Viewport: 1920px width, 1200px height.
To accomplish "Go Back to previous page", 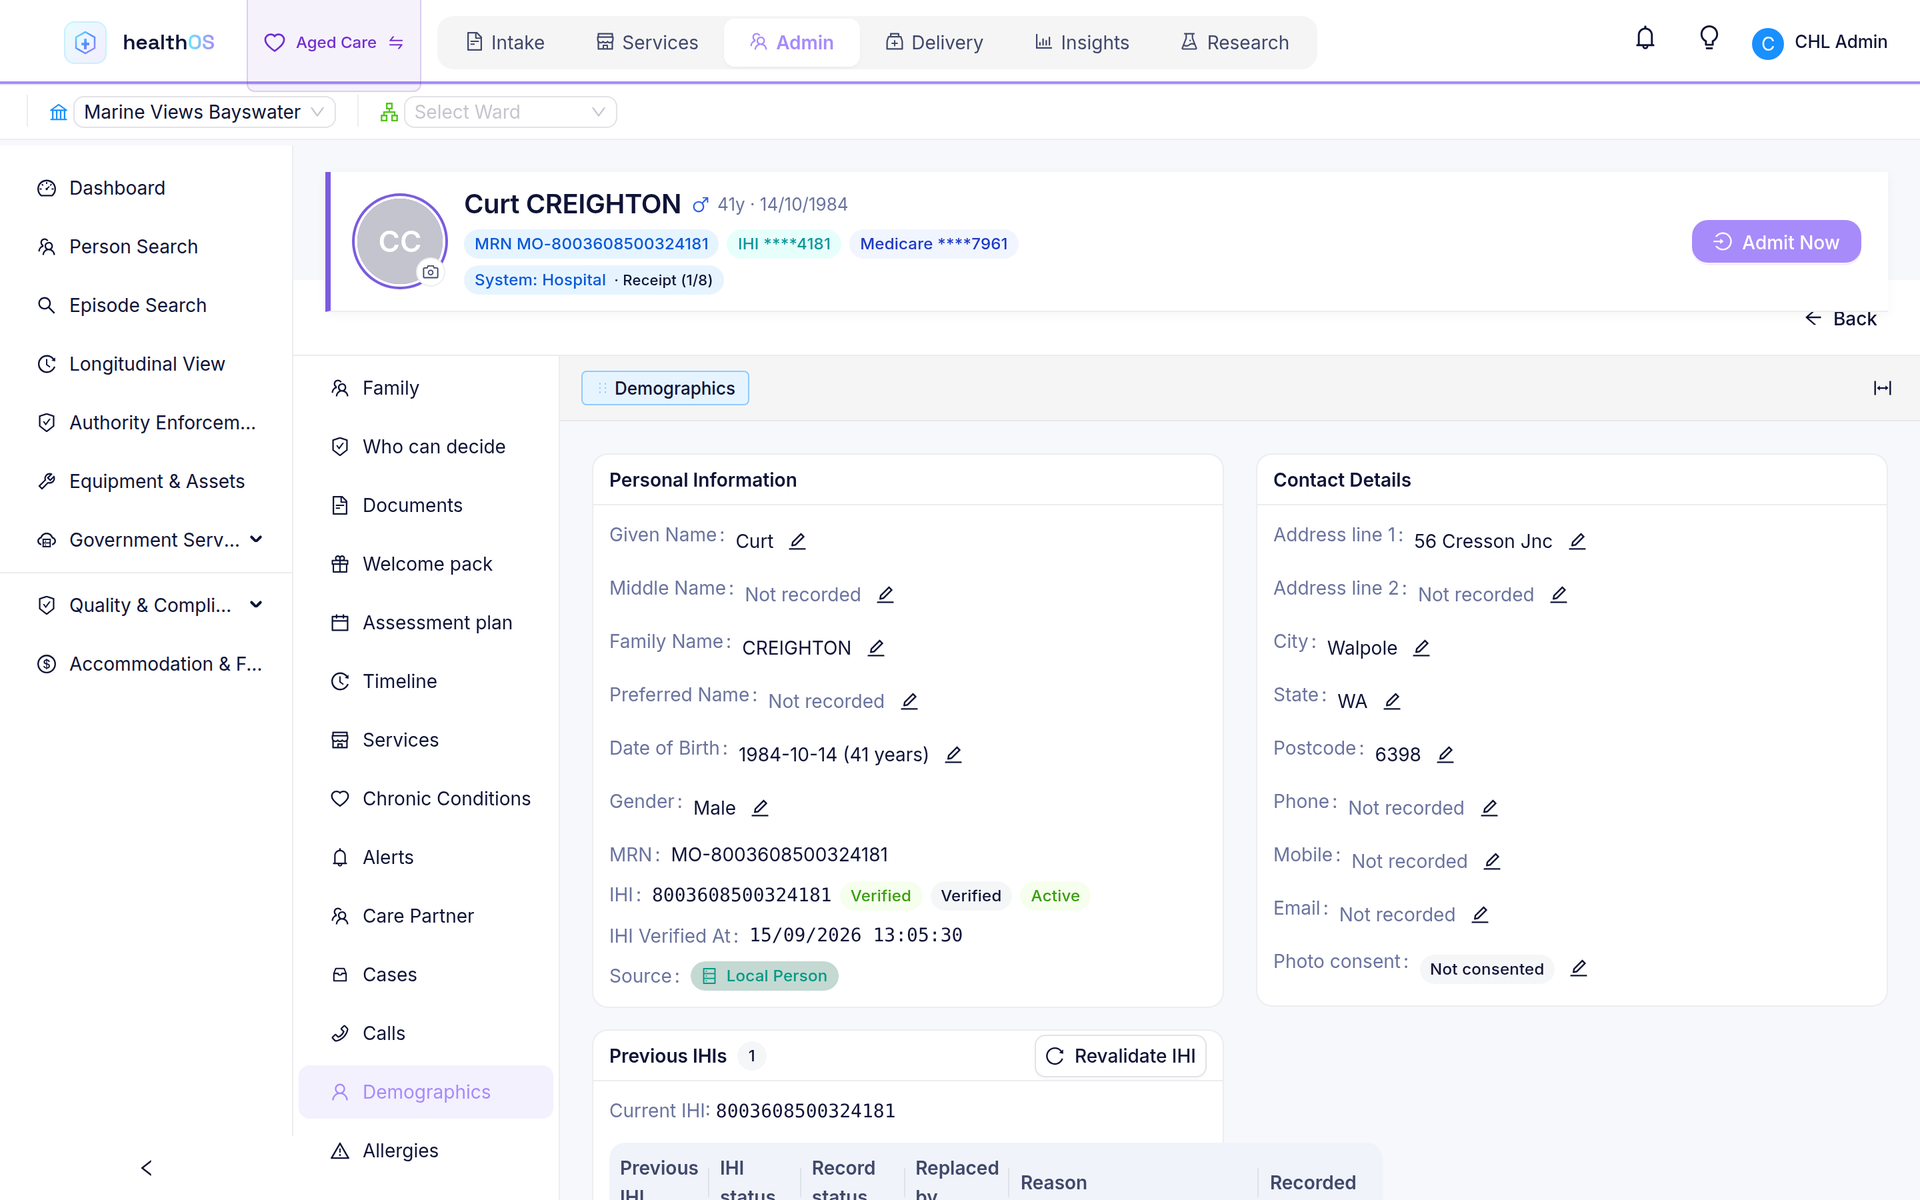I will [x=1841, y=319].
